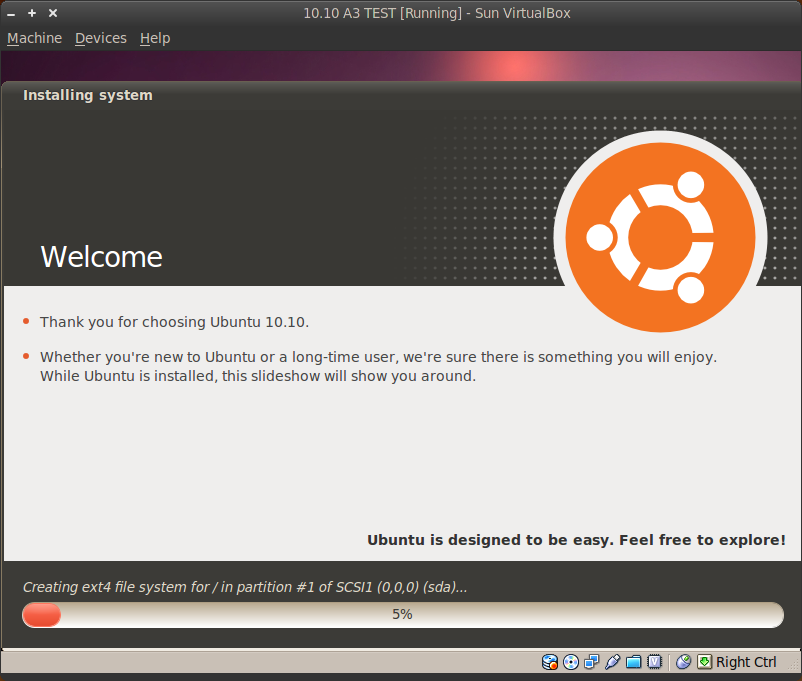Image resolution: width=802 pixels, height=681 pixels.
Task: Click the "While Ubuntu is installed" slideshow sentence
Action: 258,377
